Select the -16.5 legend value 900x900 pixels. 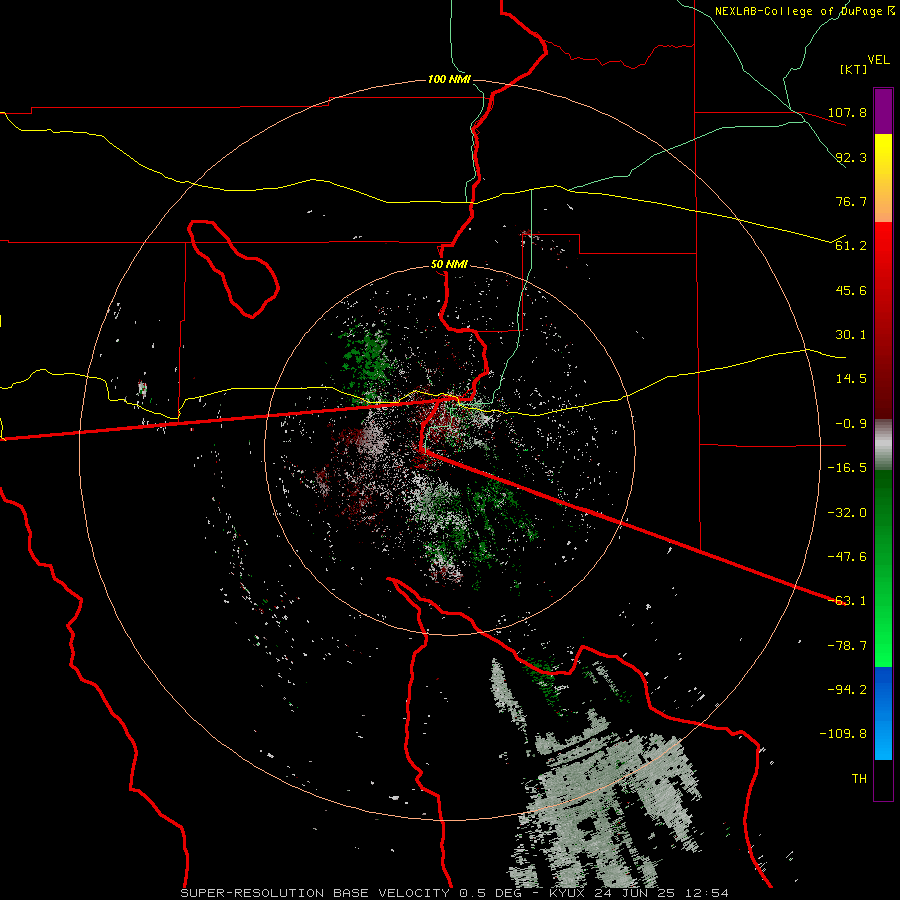[848, 468]
